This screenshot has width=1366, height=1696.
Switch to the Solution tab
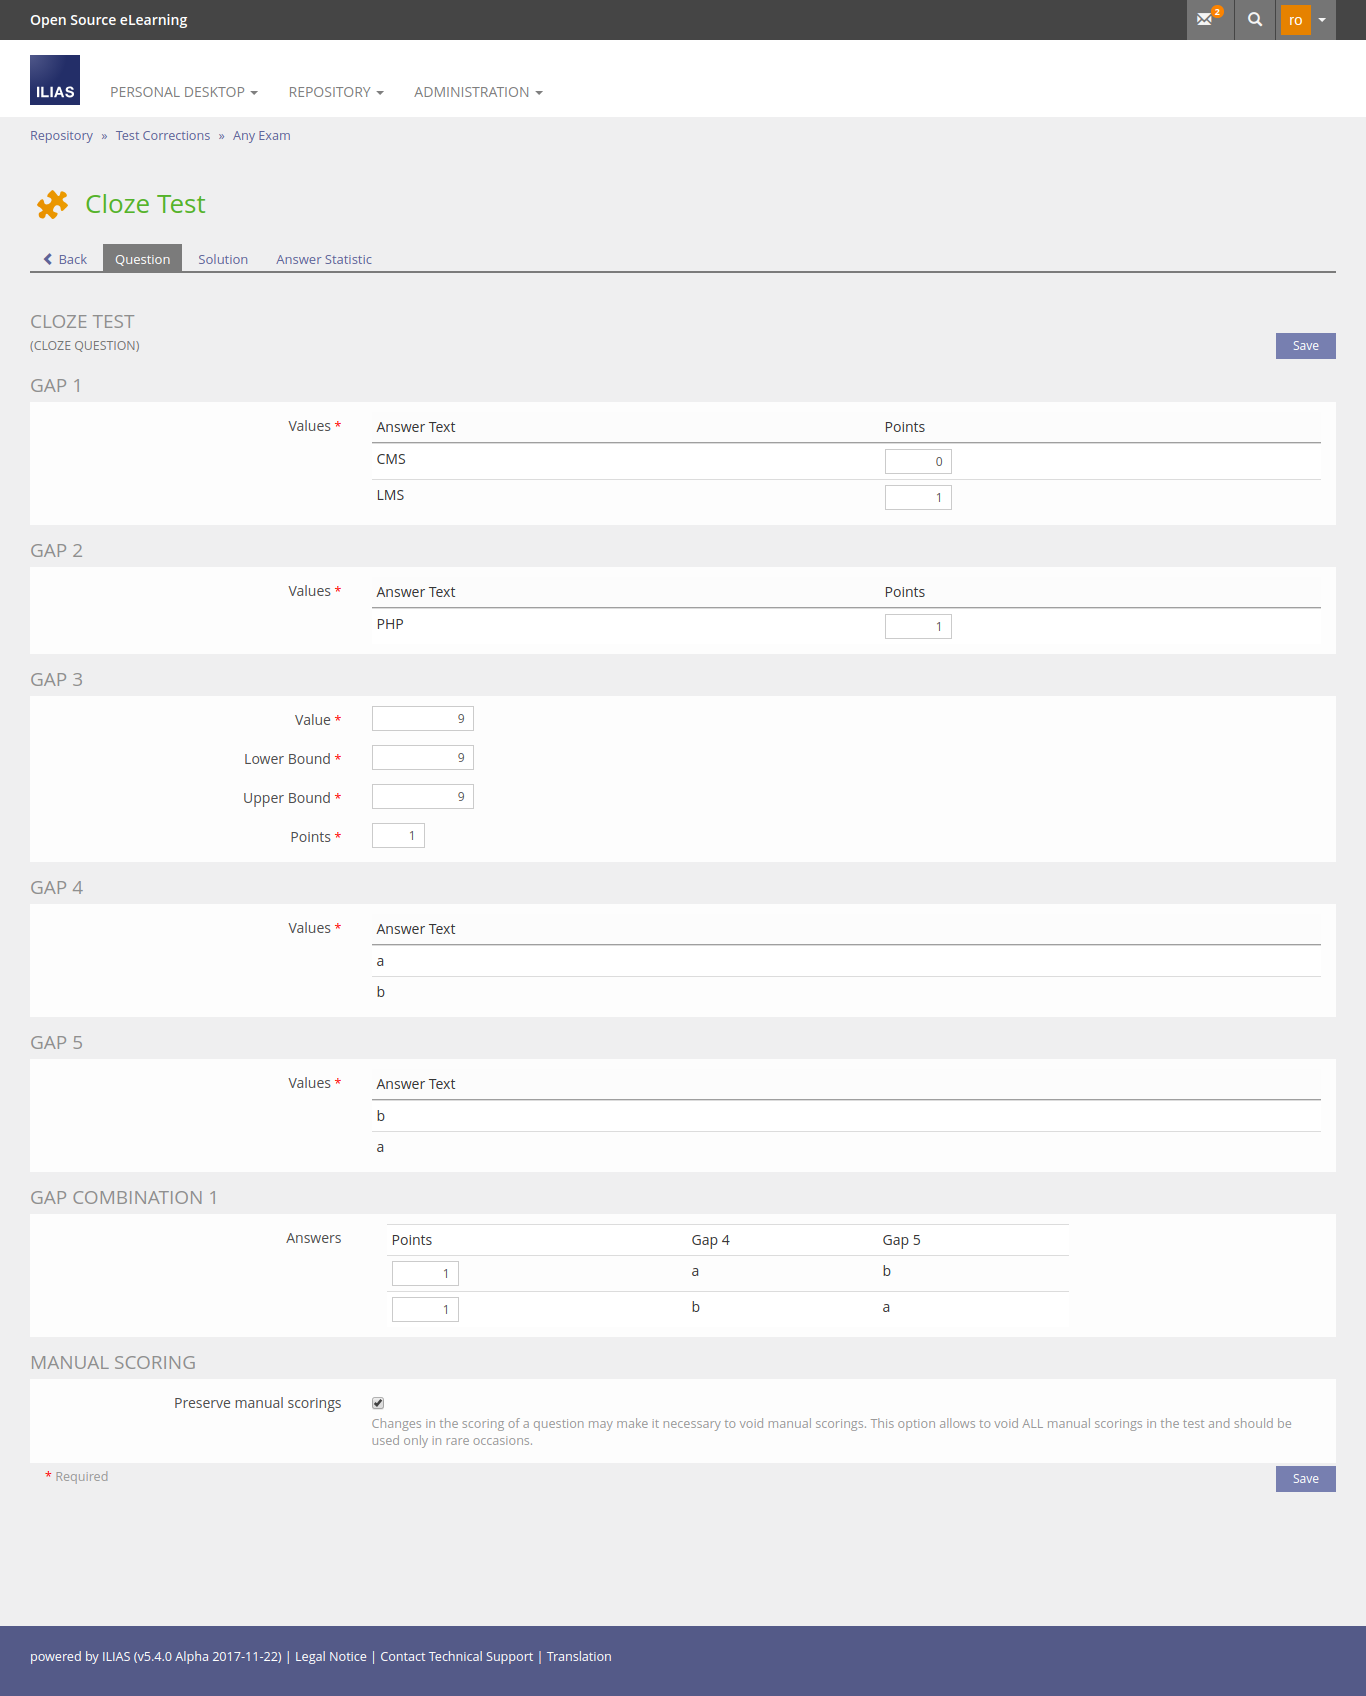pyautogui.click(x=222, y=259)
